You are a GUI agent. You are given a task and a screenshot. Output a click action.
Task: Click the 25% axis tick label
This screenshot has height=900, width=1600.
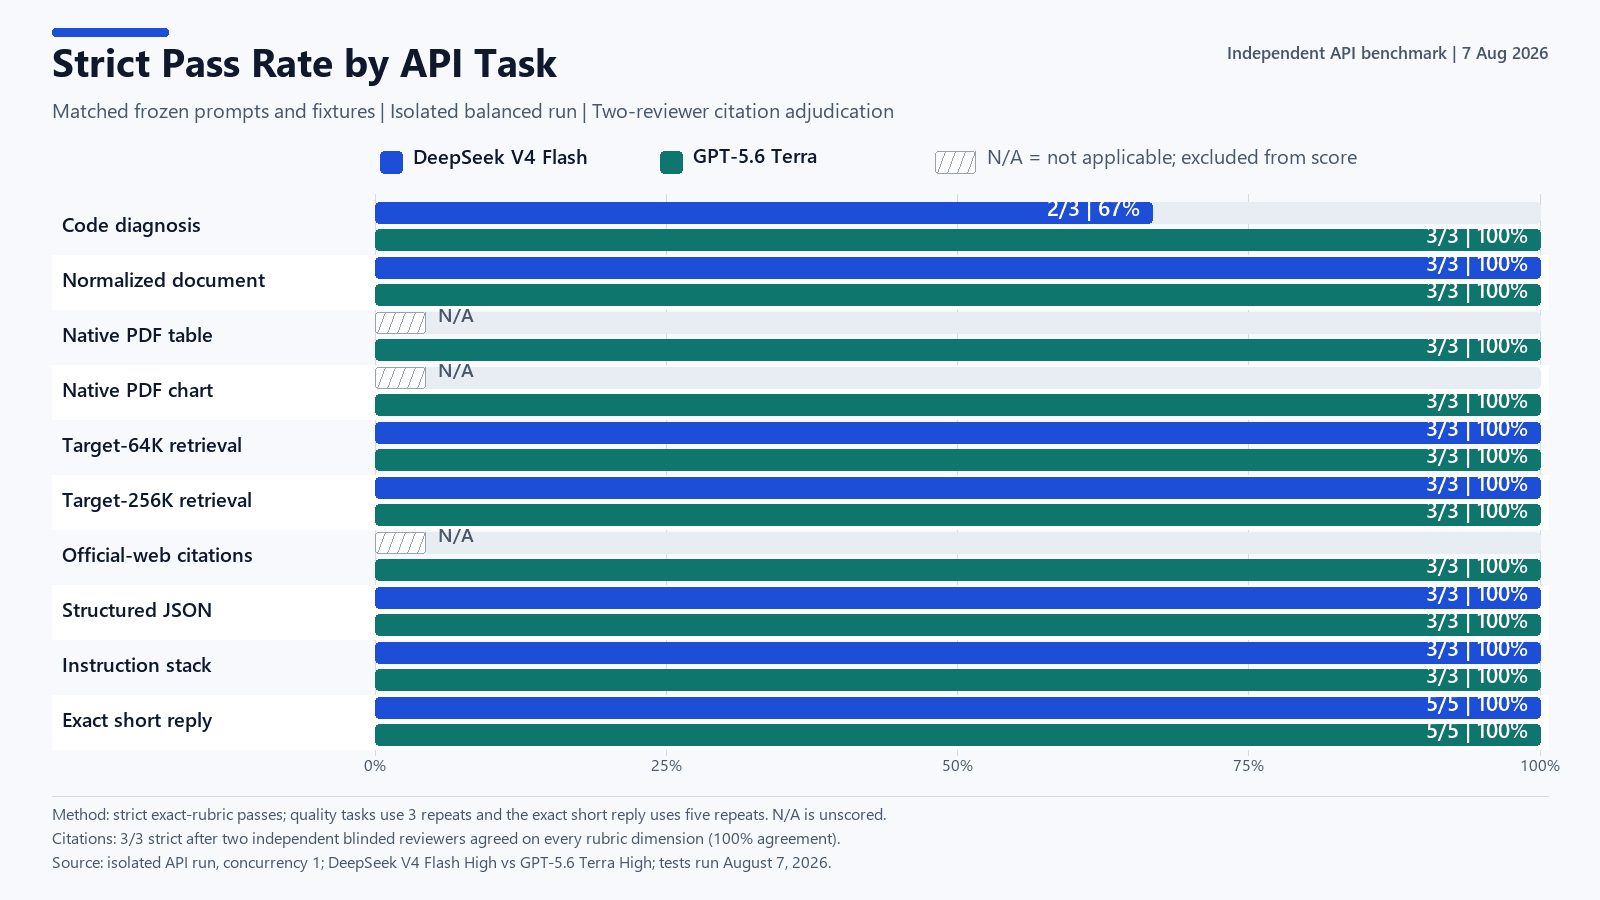(x=666, y=766)
